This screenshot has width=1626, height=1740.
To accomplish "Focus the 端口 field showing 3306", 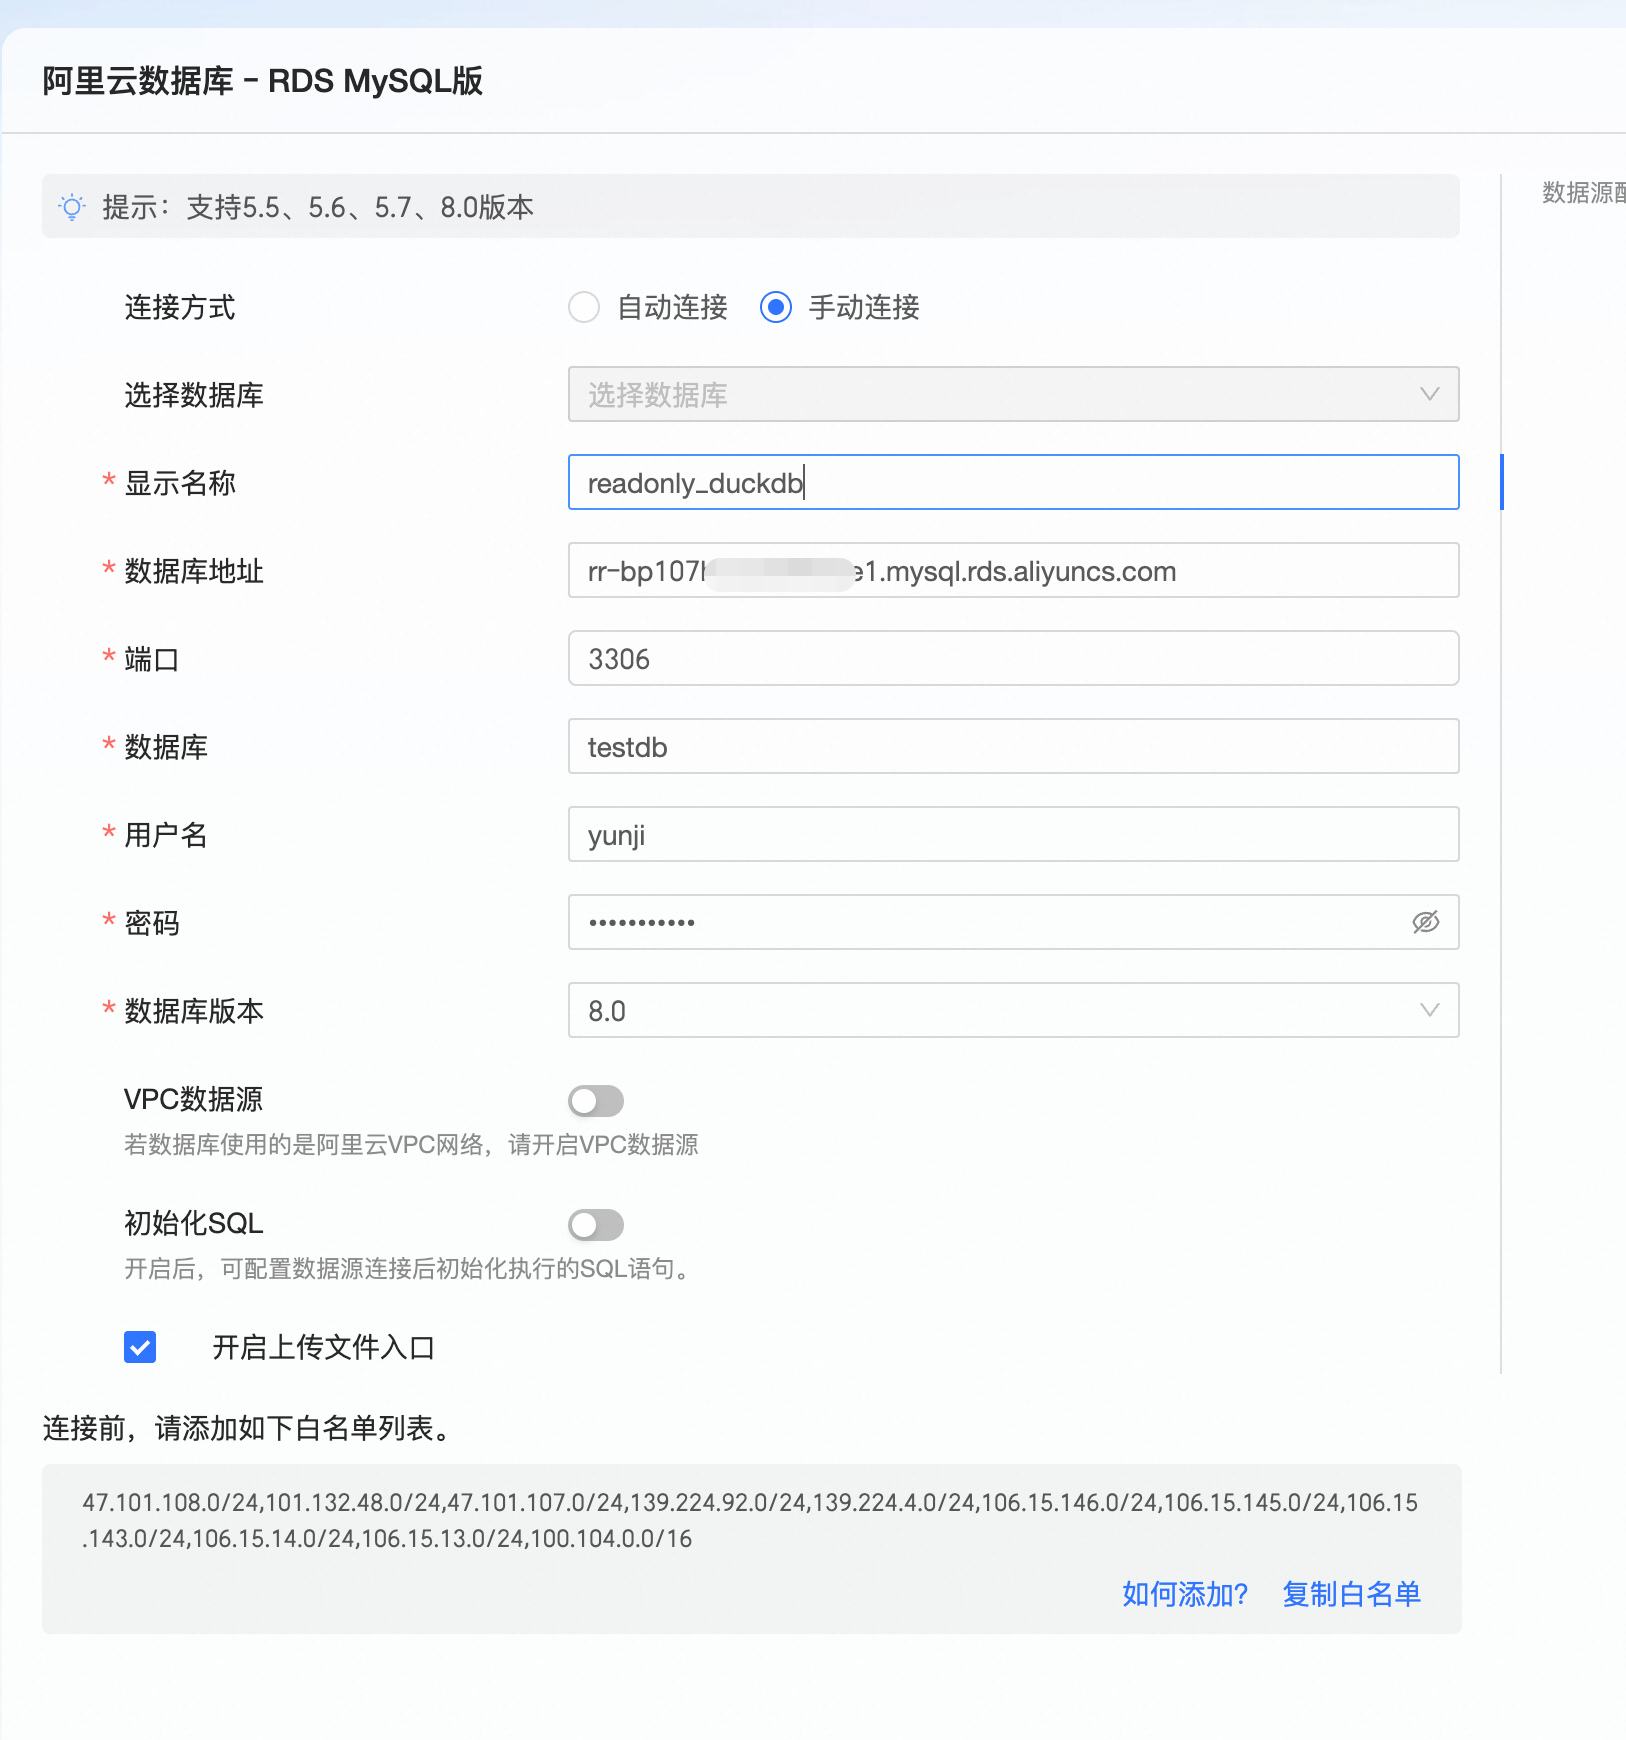I will click(x=1013, y=658).
